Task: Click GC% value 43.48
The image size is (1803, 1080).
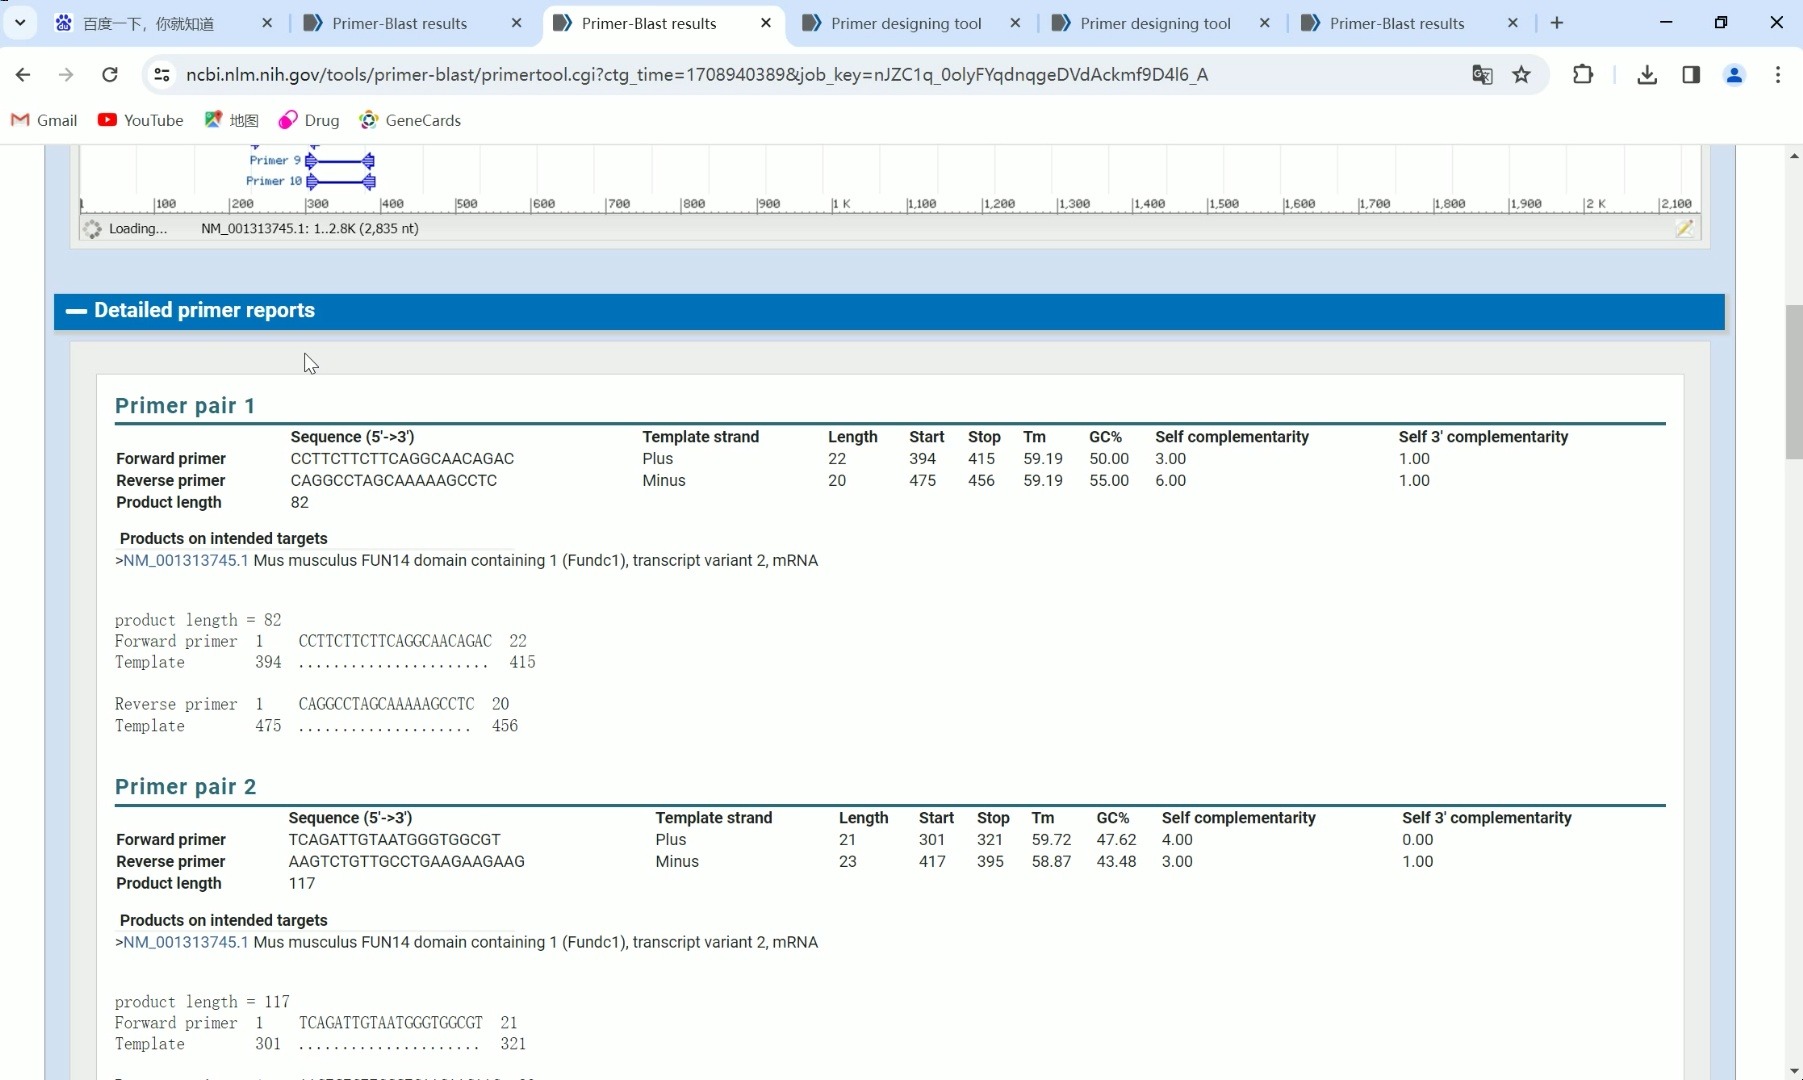Action: 1116,861
